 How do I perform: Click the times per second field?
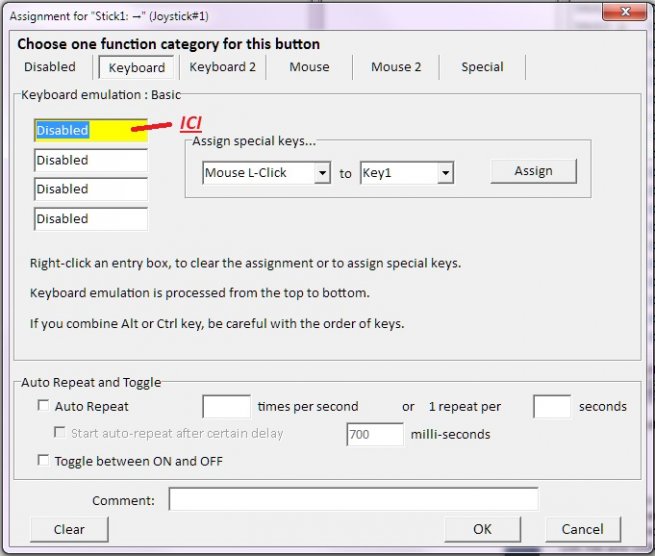(x=226, y=407)
